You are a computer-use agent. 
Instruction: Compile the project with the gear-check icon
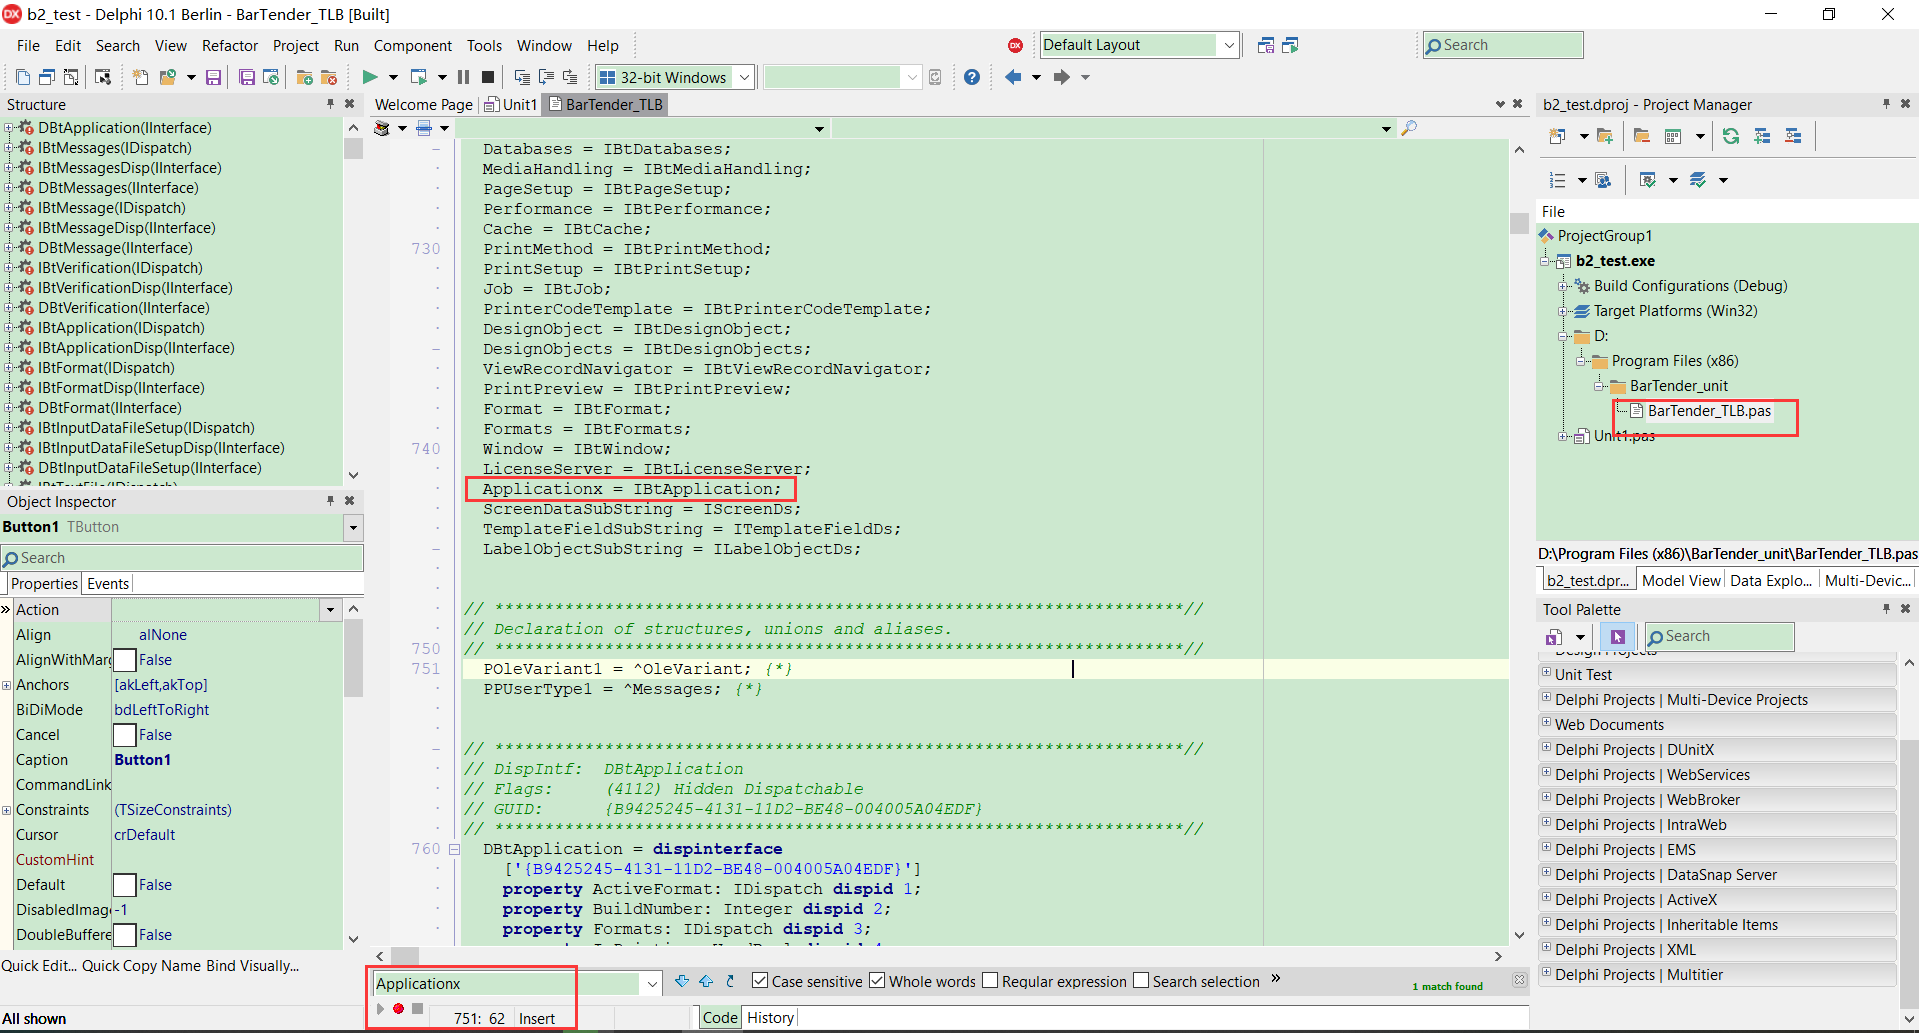[x=1649, y=180]
